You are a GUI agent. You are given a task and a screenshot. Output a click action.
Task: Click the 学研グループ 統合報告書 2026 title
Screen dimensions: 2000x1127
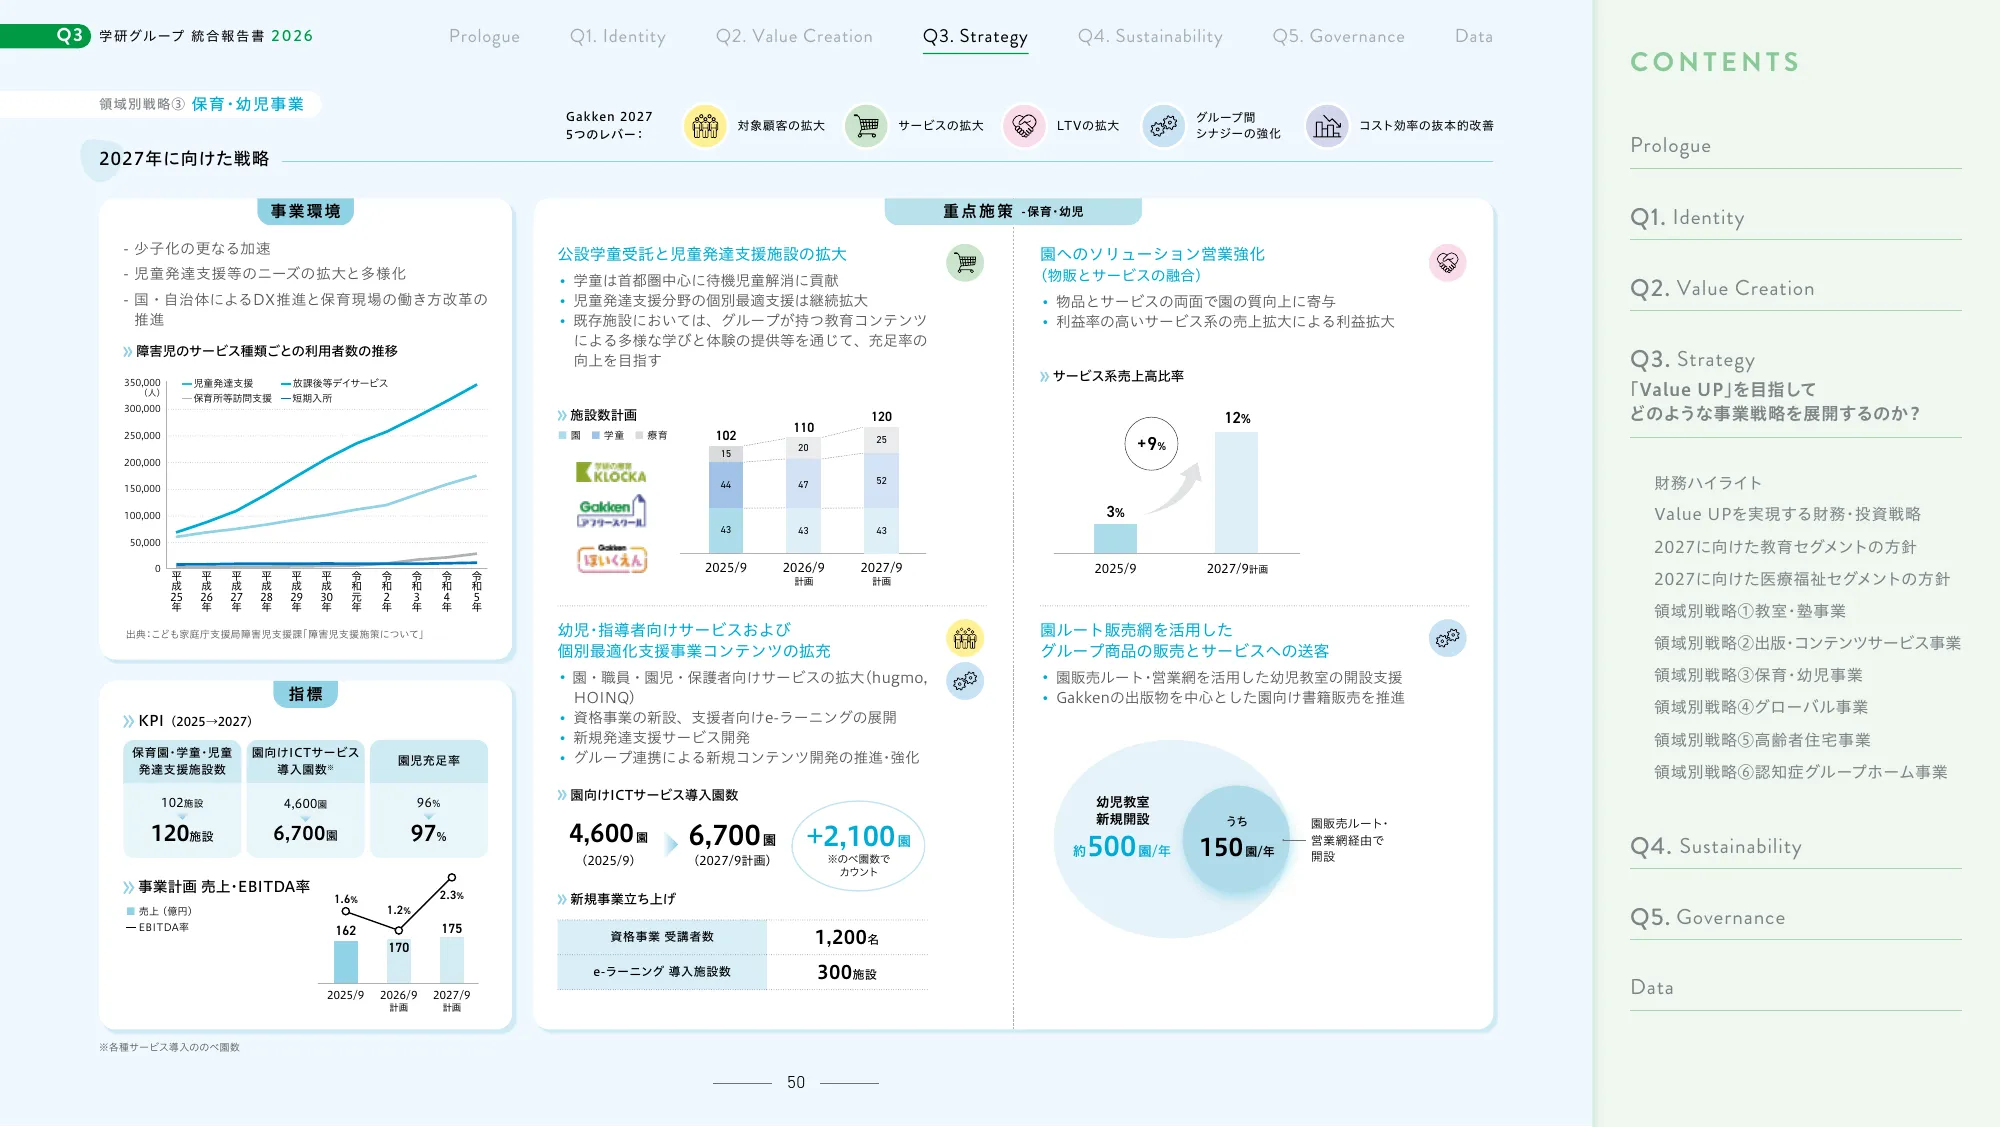(x=206, y=36)
